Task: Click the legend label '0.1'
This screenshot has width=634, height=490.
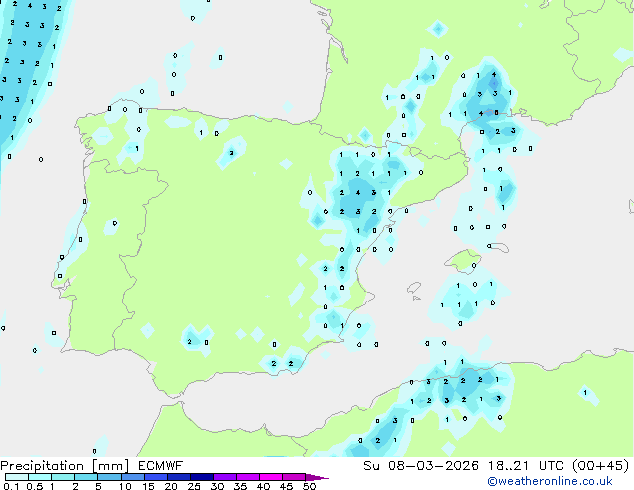Action: click(x=11, y=486)
